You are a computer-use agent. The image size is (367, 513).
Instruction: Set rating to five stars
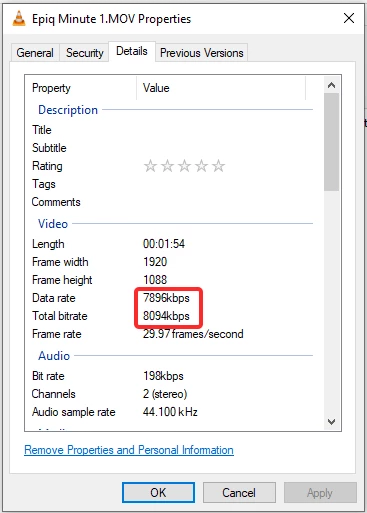click(x=218, y=166)
